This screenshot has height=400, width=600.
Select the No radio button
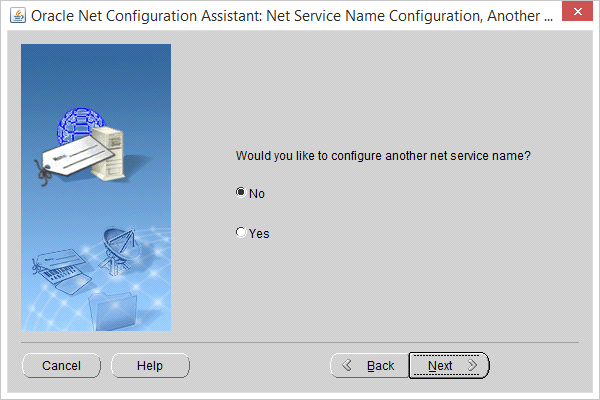241,192
